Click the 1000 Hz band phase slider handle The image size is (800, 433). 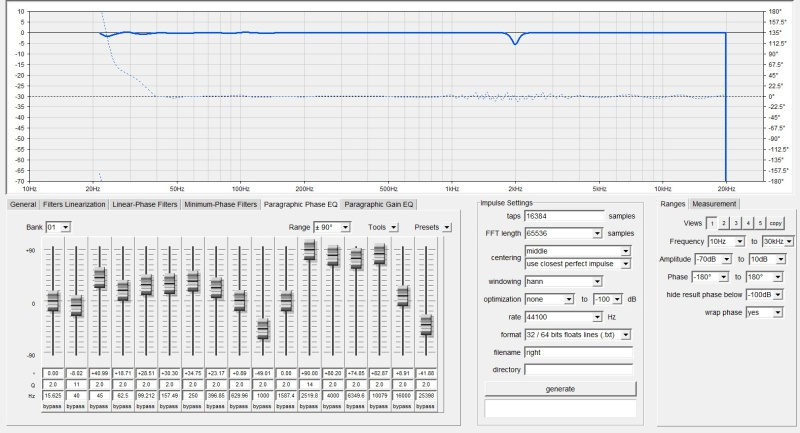tap(262, 328)
